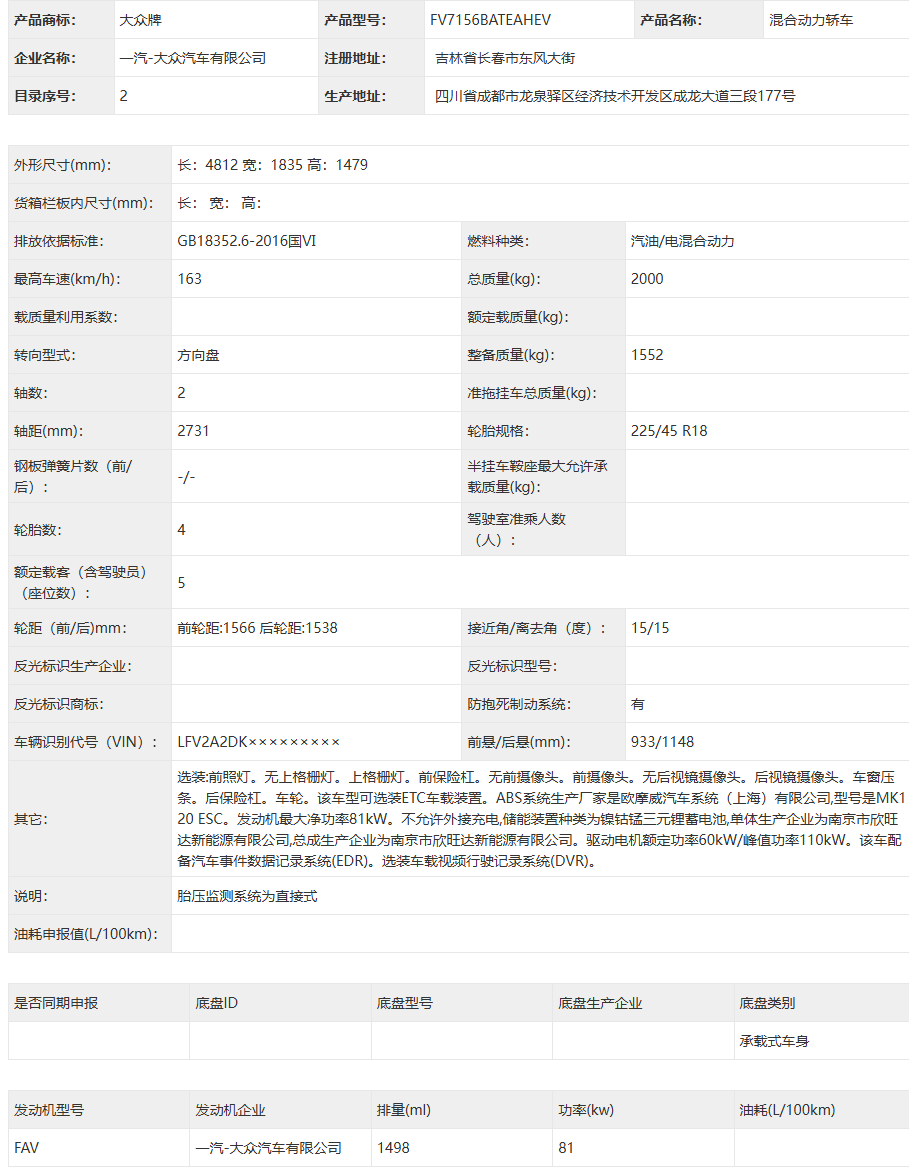
Task: Click the 油耗申报值(L/100km) label
Action: tap(86, 934)
